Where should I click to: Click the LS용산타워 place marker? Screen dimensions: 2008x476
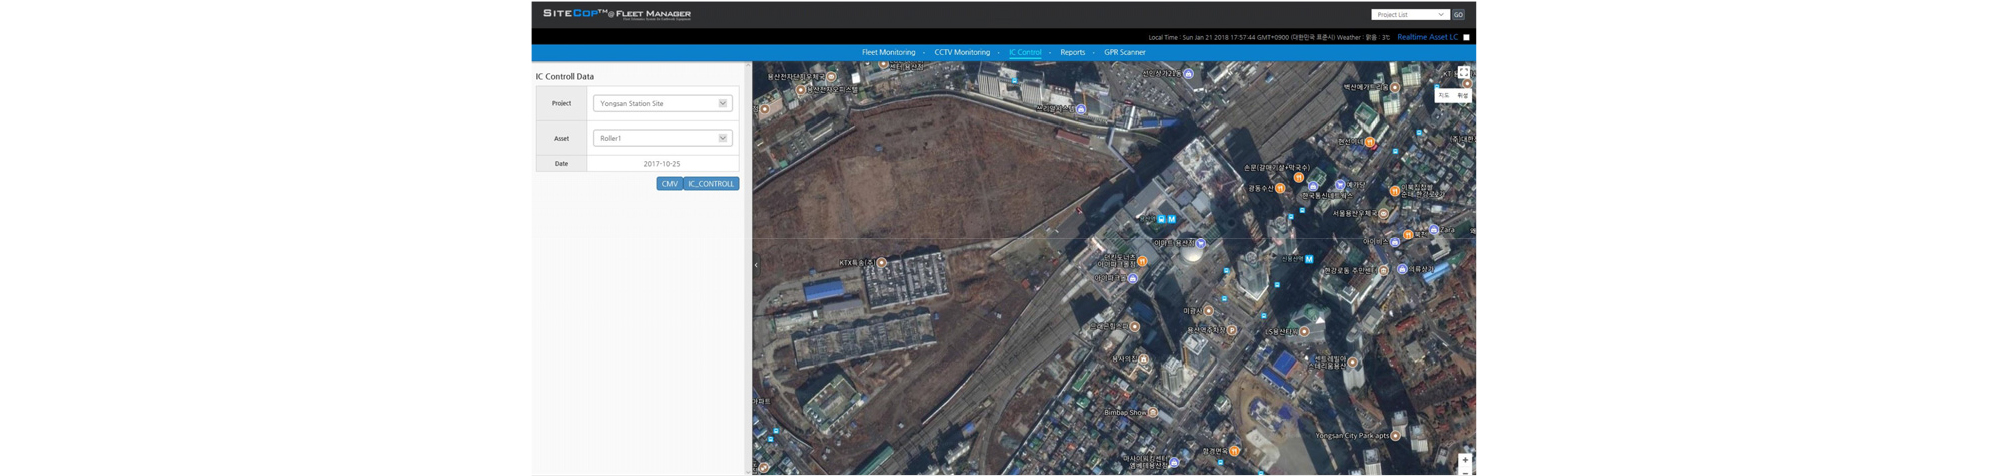click(x=1303, y=331)
